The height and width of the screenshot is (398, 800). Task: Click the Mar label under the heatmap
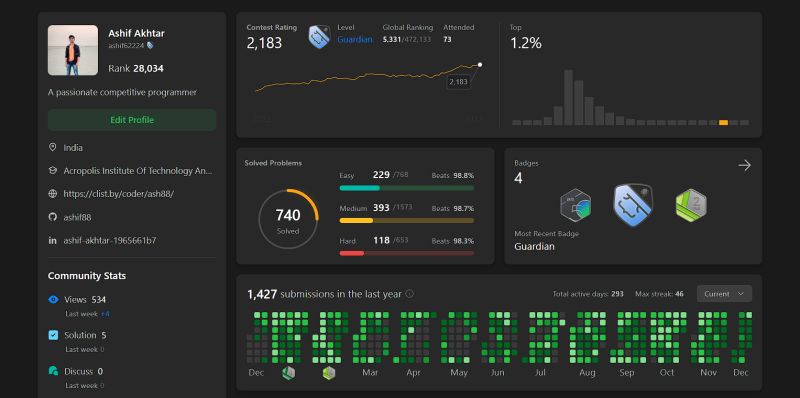[x=370, y=373]
